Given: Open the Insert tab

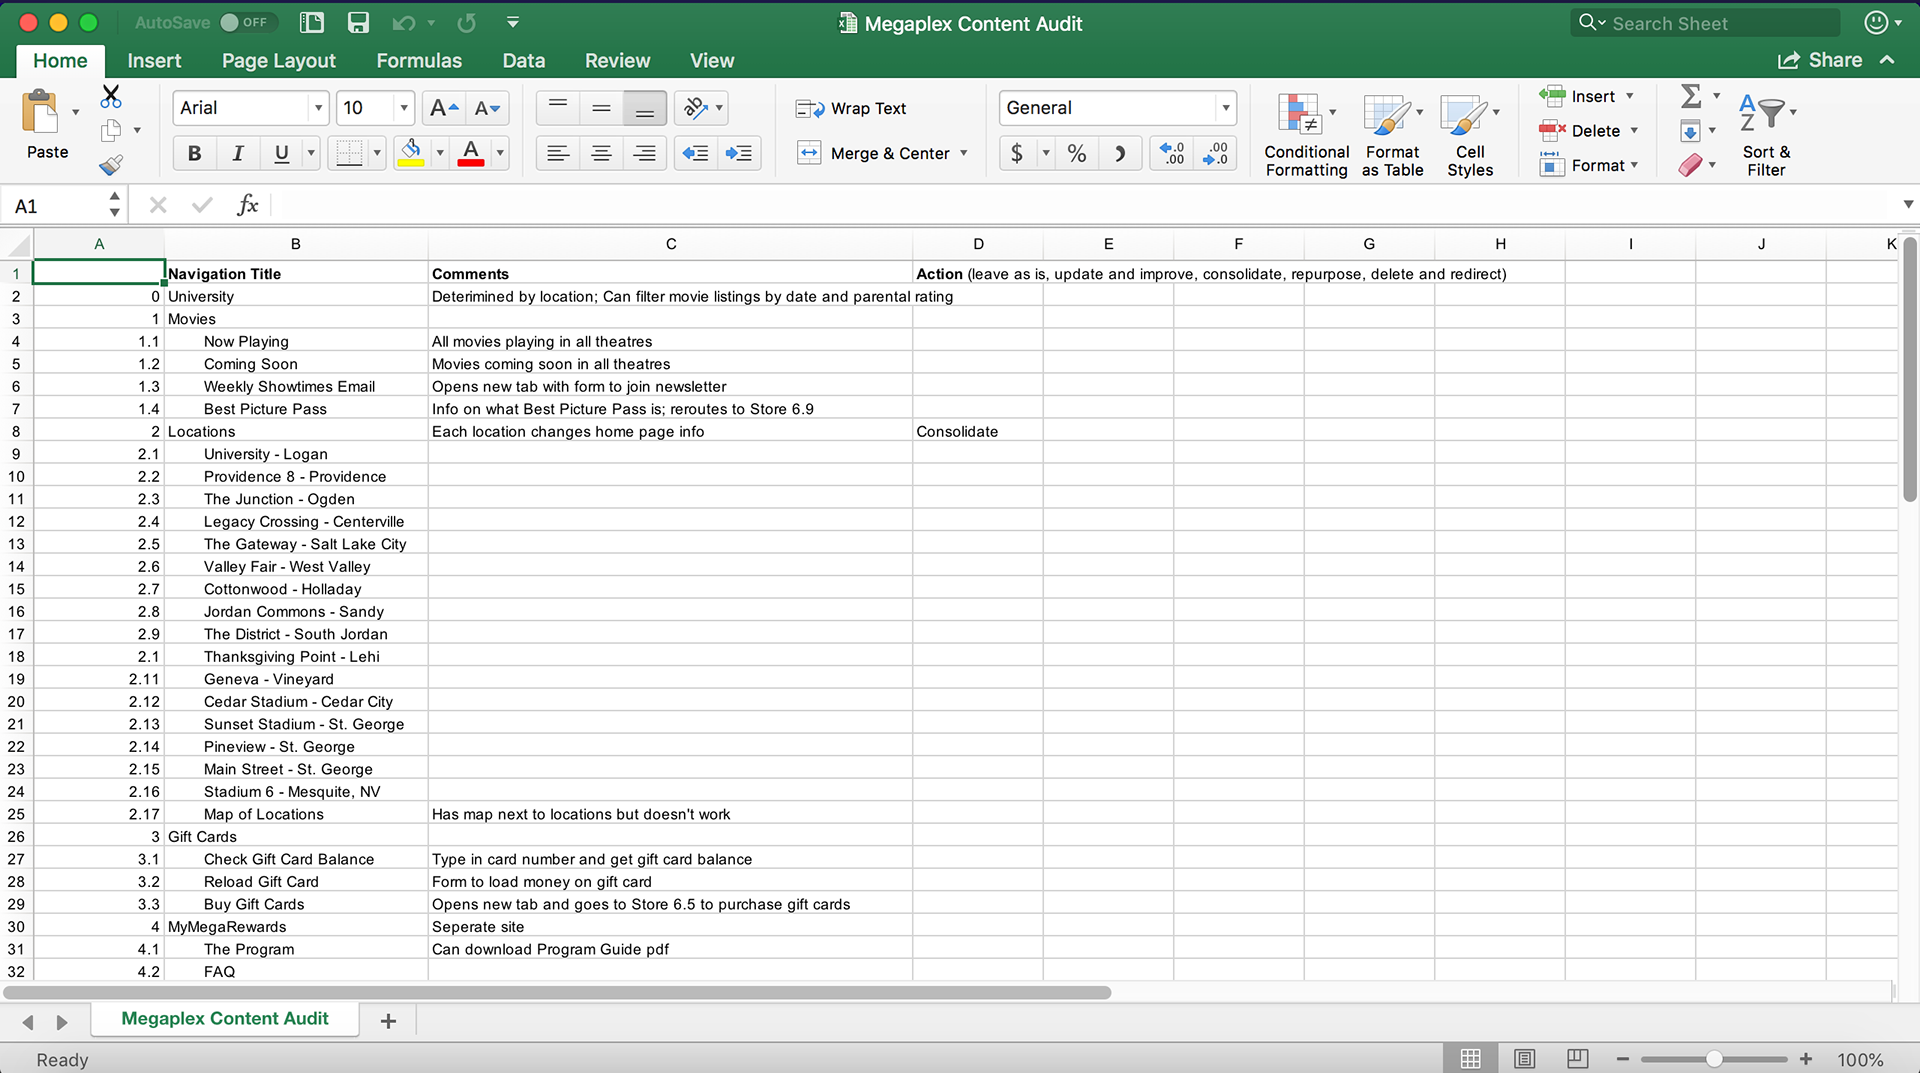Looking at the screenshot, I should pyautogui.click(x=154, y=60).
